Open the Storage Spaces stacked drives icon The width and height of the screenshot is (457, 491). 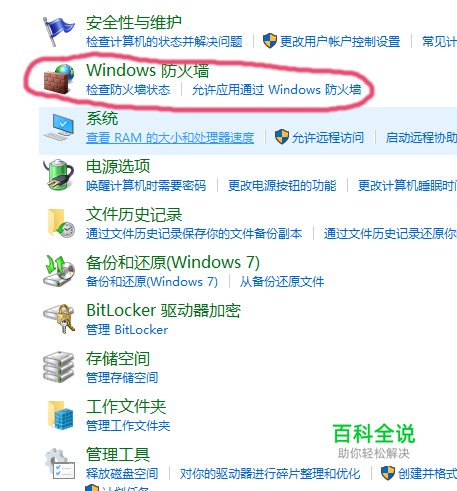[x=58, y=367]
